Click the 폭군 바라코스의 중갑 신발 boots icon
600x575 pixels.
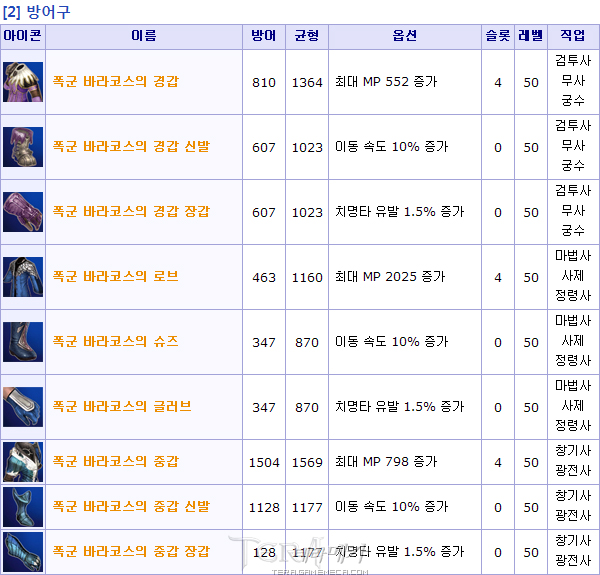pyautogui.click(x=23, y=507)
